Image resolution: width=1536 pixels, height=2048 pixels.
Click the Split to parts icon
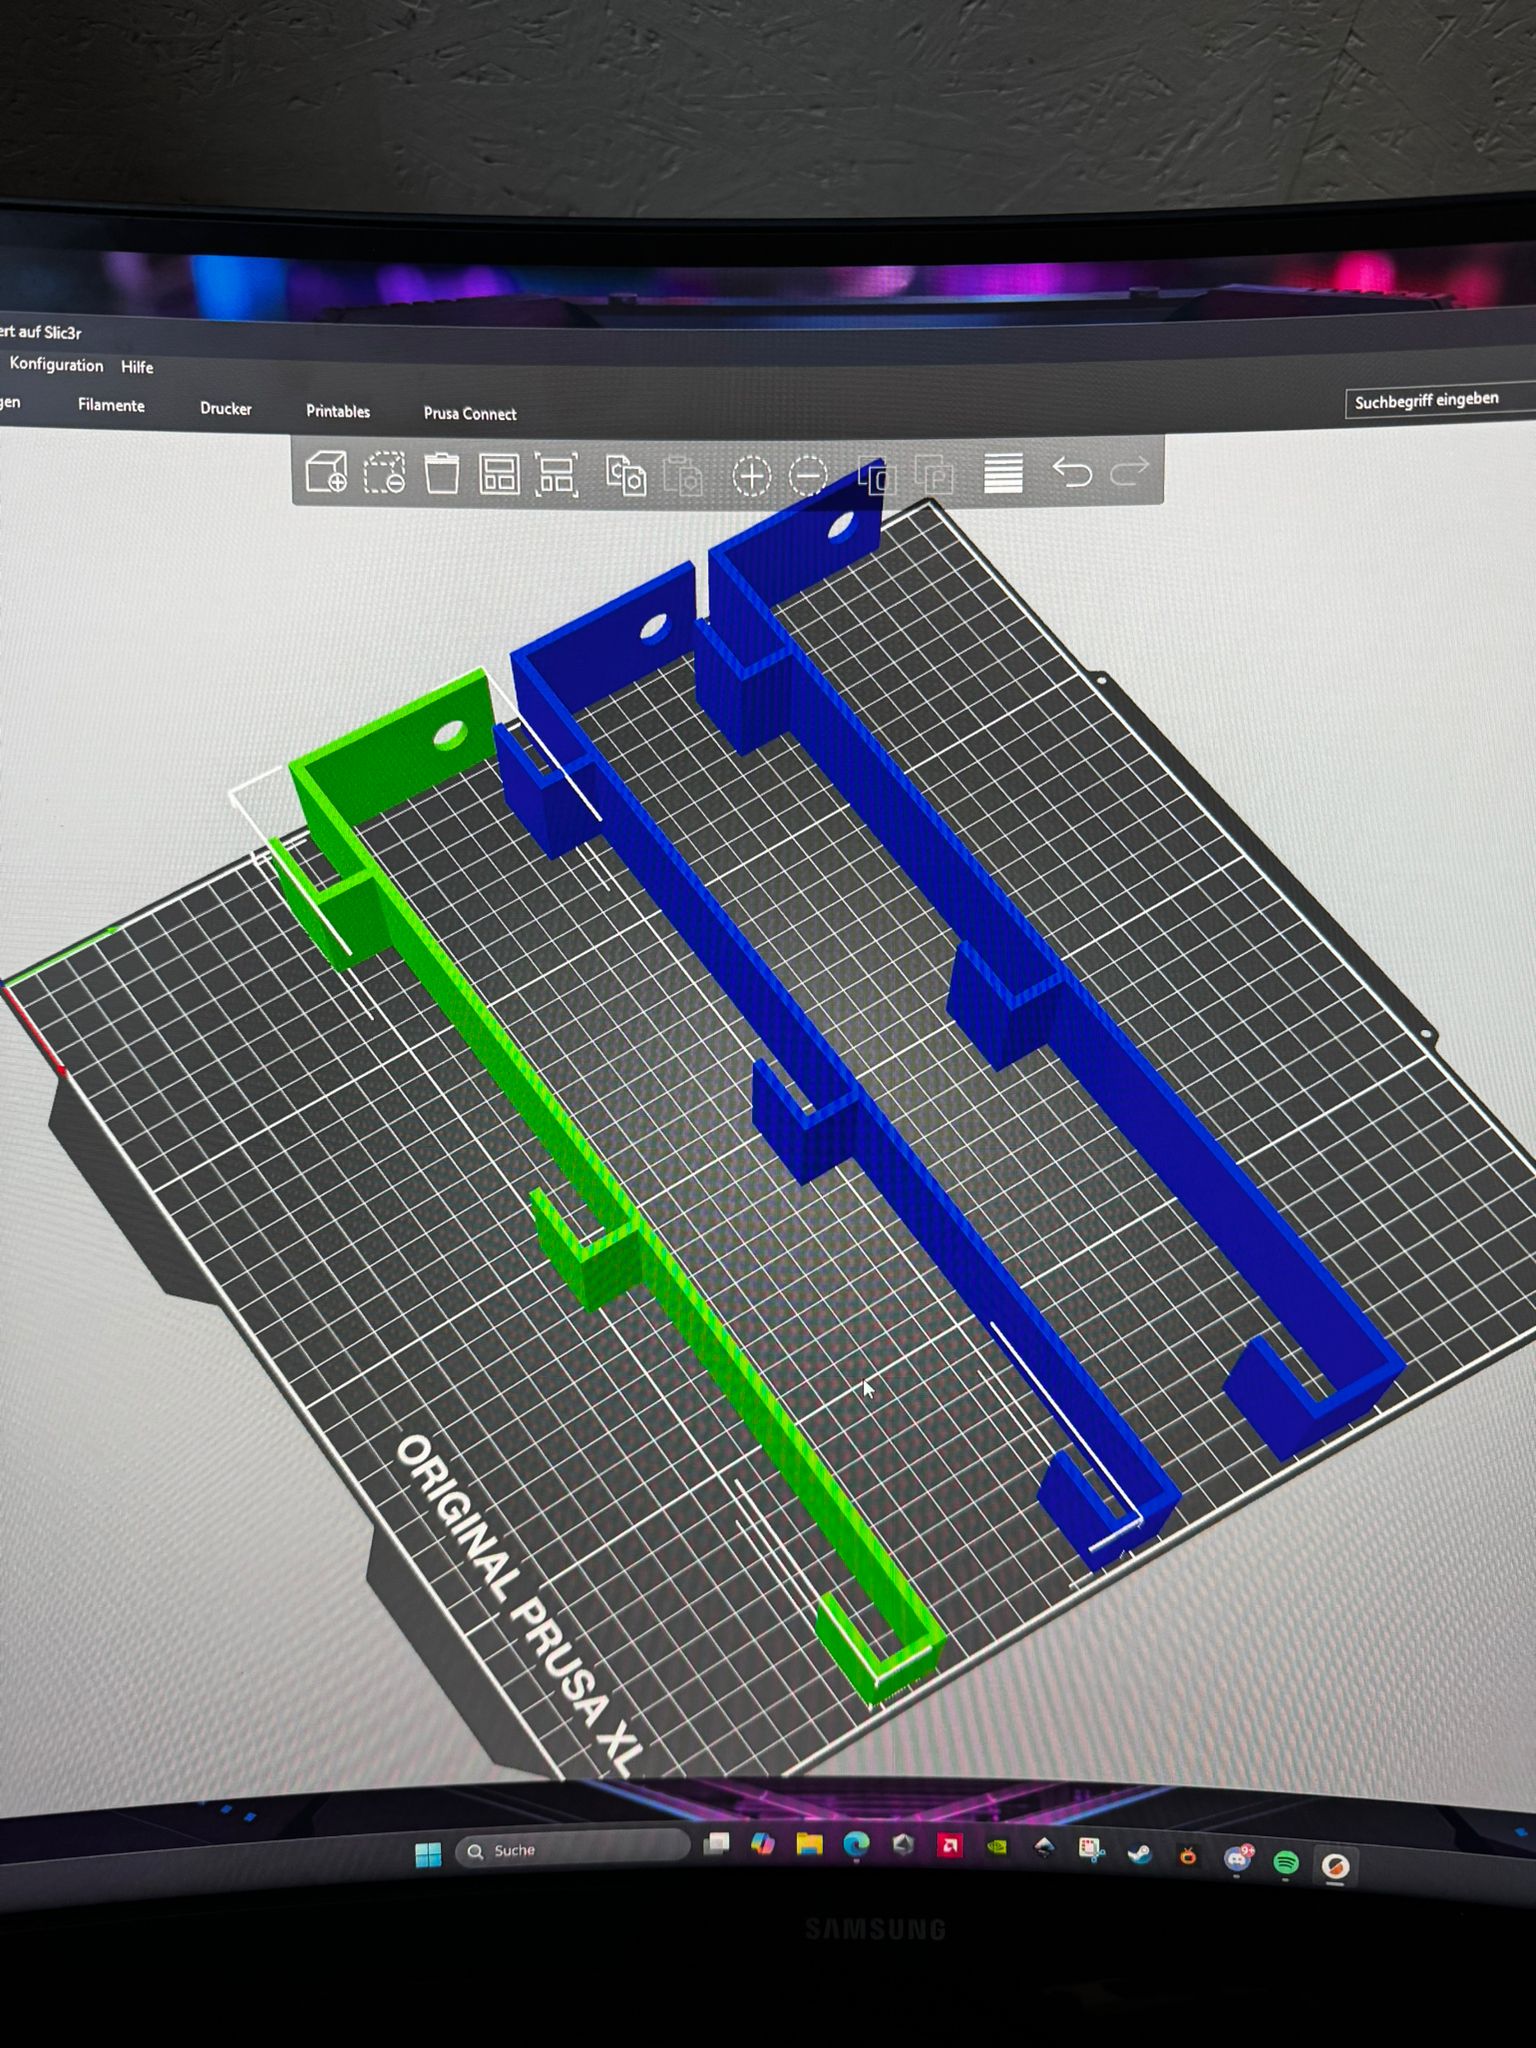point(936,476)
